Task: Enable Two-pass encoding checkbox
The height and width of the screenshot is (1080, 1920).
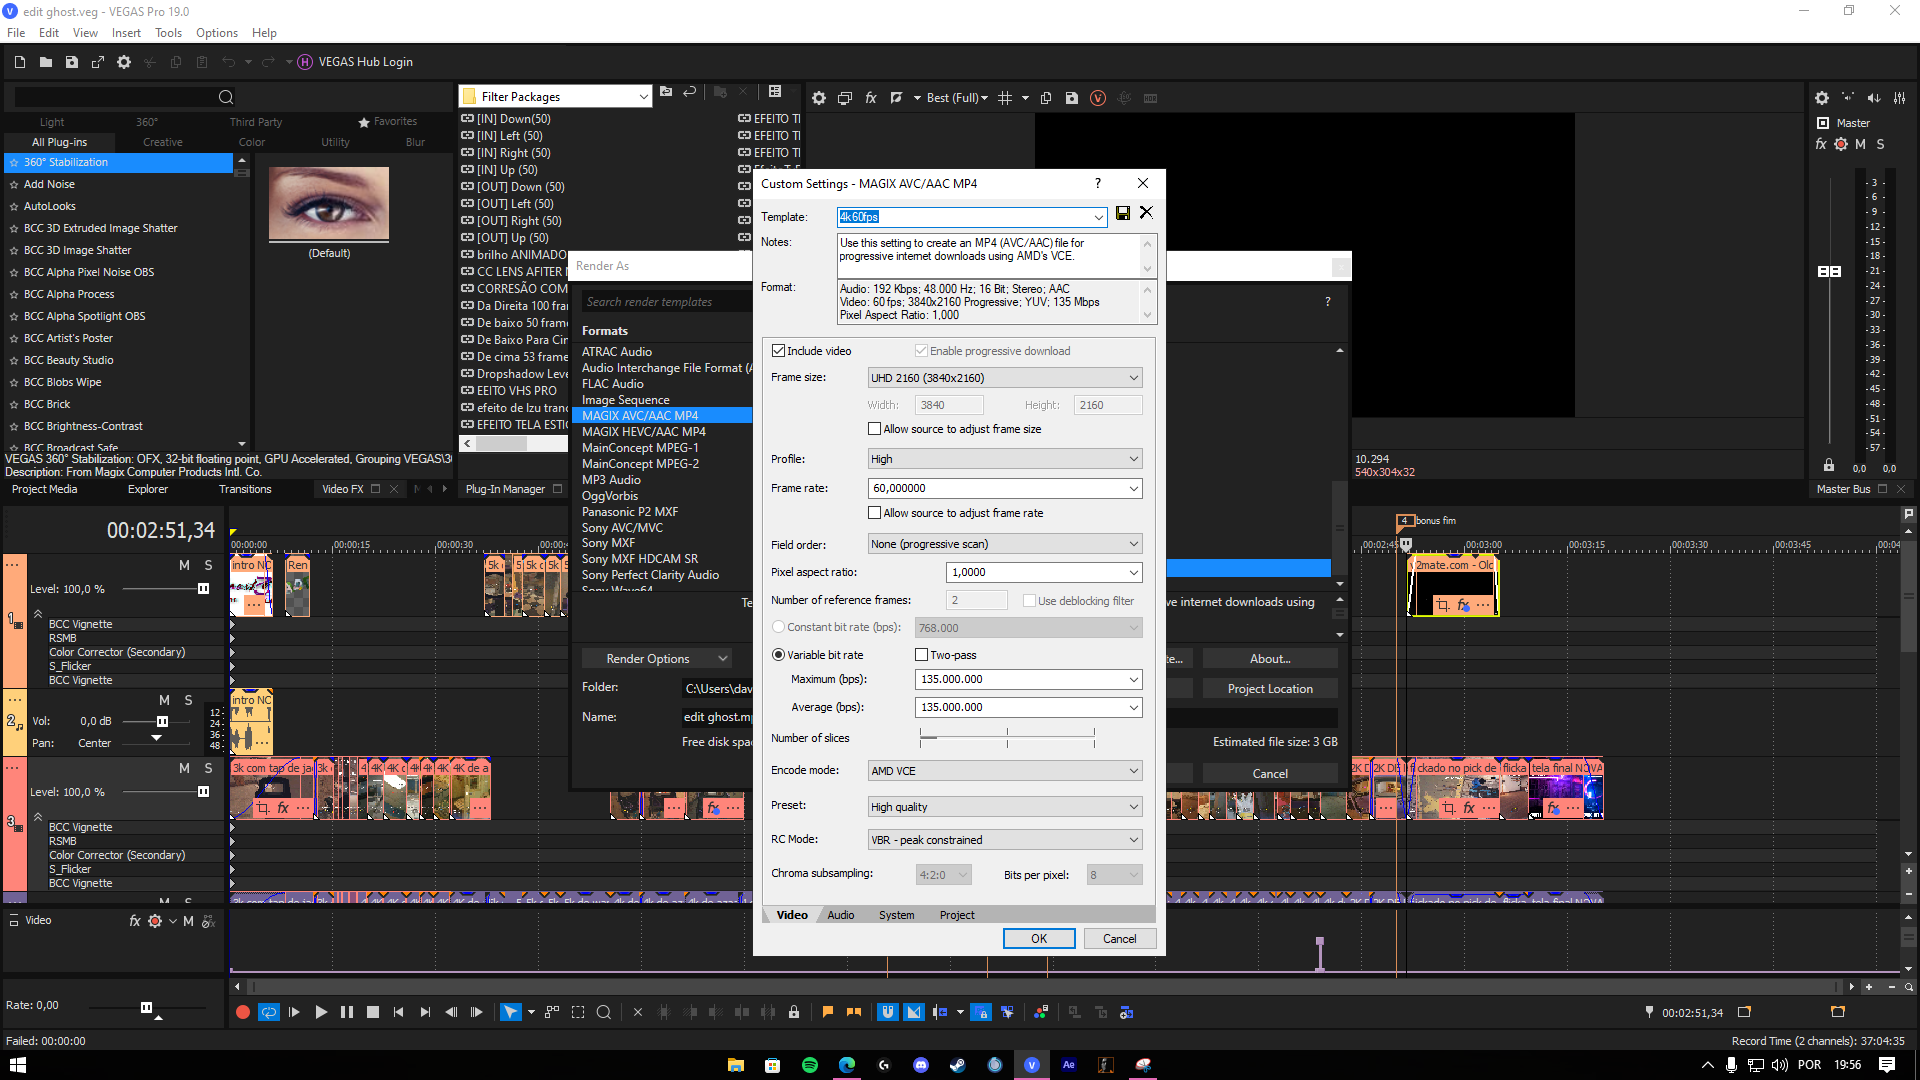Action: (922, 655)
